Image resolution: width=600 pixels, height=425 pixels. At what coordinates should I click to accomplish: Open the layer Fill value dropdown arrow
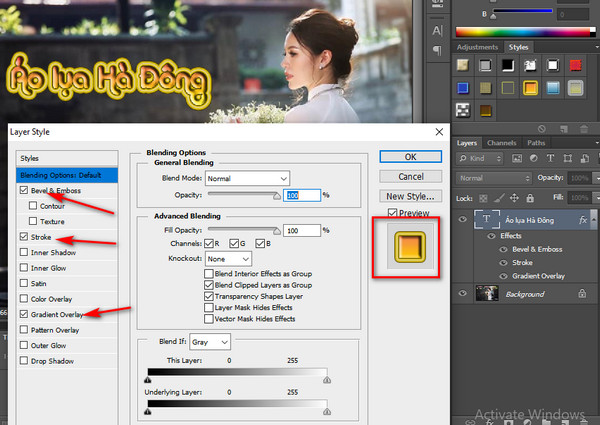click(x=596, y=198)
